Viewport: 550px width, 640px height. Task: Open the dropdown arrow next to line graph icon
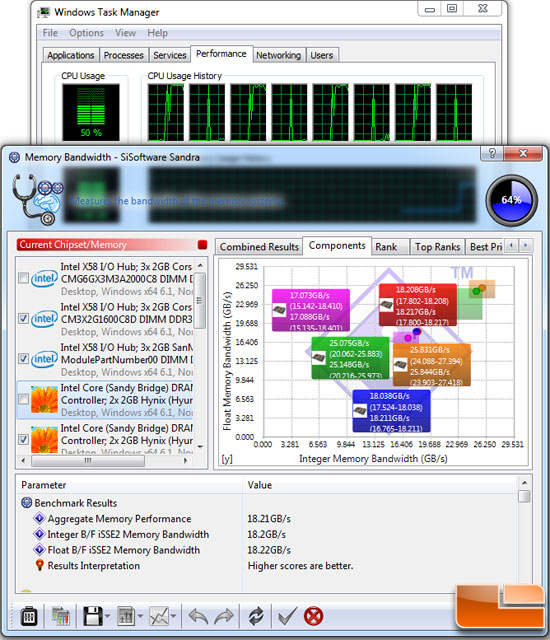click(x=173, y=616)
